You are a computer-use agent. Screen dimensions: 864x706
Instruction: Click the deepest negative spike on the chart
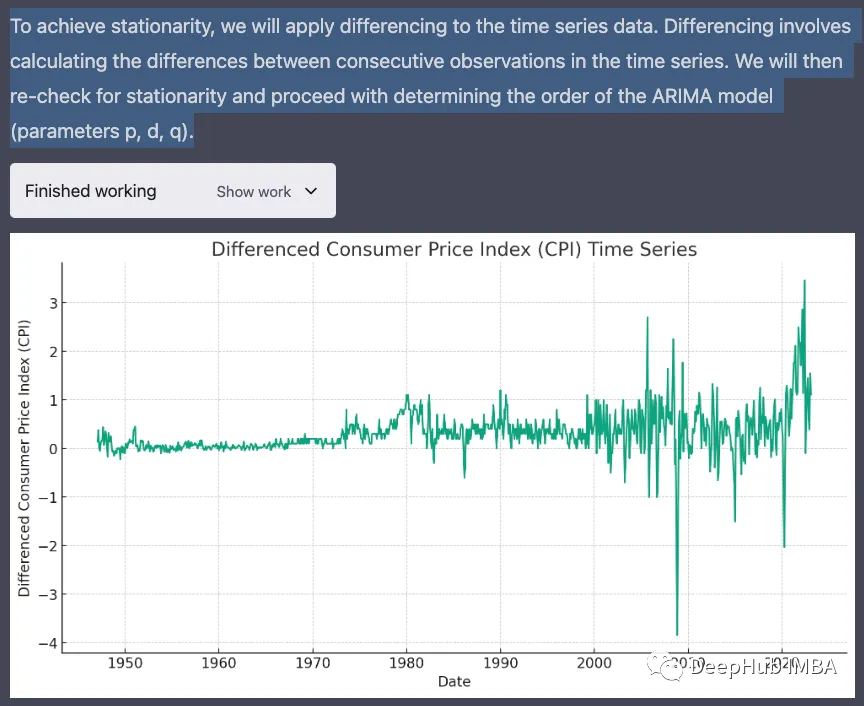click(x=677, y=632)
